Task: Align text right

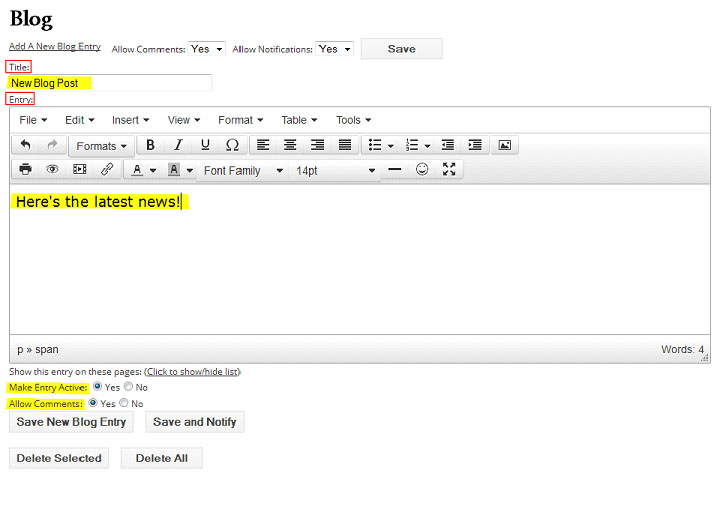Action: pyautogui.click(x=317, y=145)
